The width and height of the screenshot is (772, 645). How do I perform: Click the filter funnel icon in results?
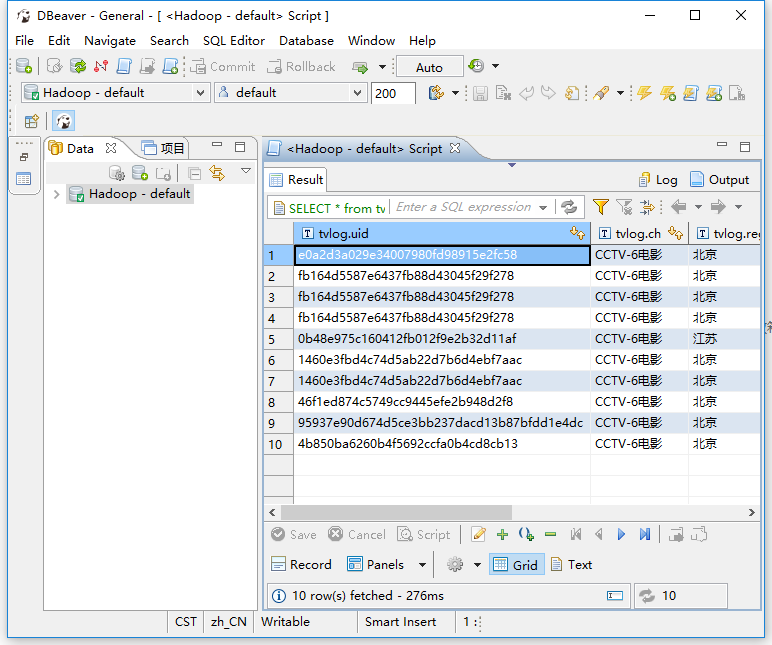pyautogui.click(x=600, y=207)
